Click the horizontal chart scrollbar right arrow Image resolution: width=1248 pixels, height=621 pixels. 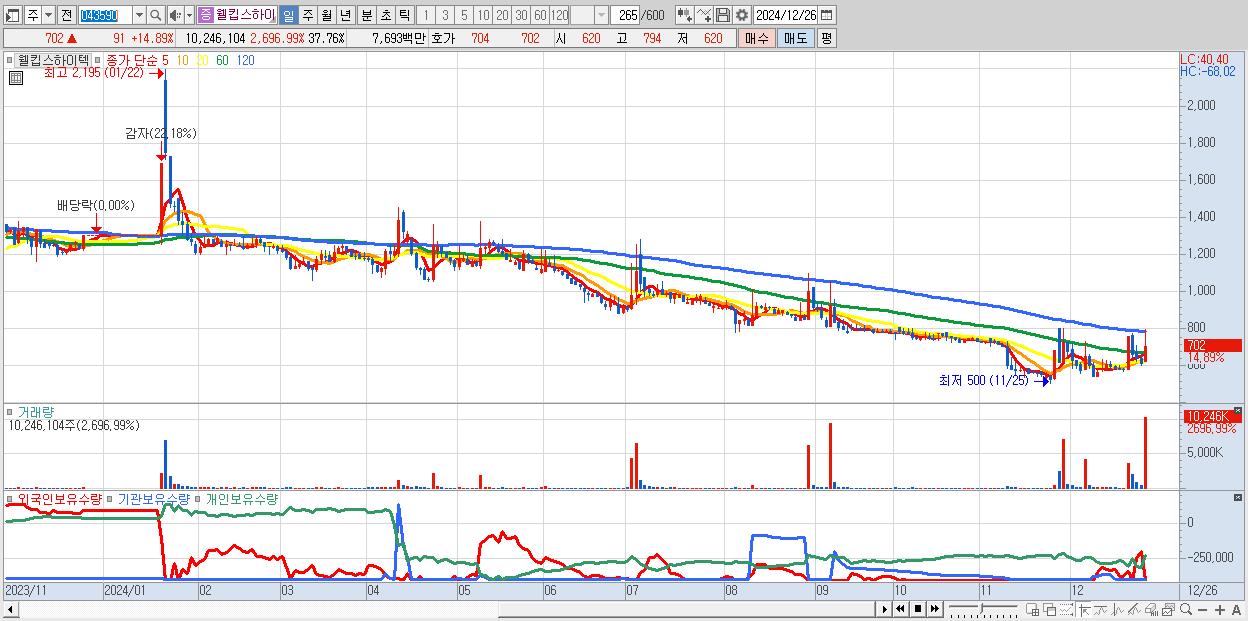(884, 609)
